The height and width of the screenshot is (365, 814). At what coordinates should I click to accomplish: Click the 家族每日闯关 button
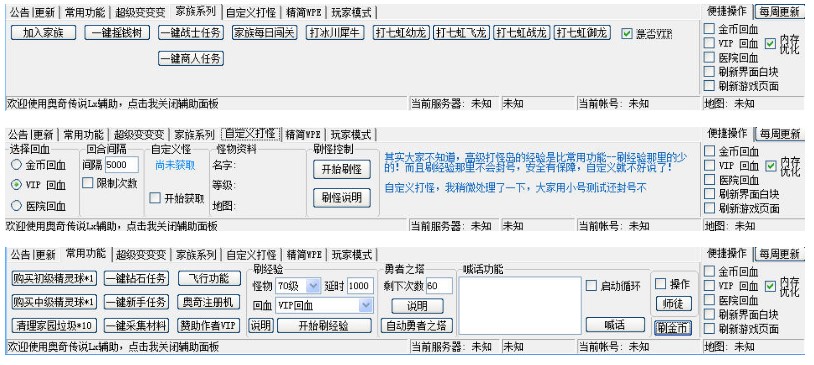pyautogui.click(x=265, y=33)
